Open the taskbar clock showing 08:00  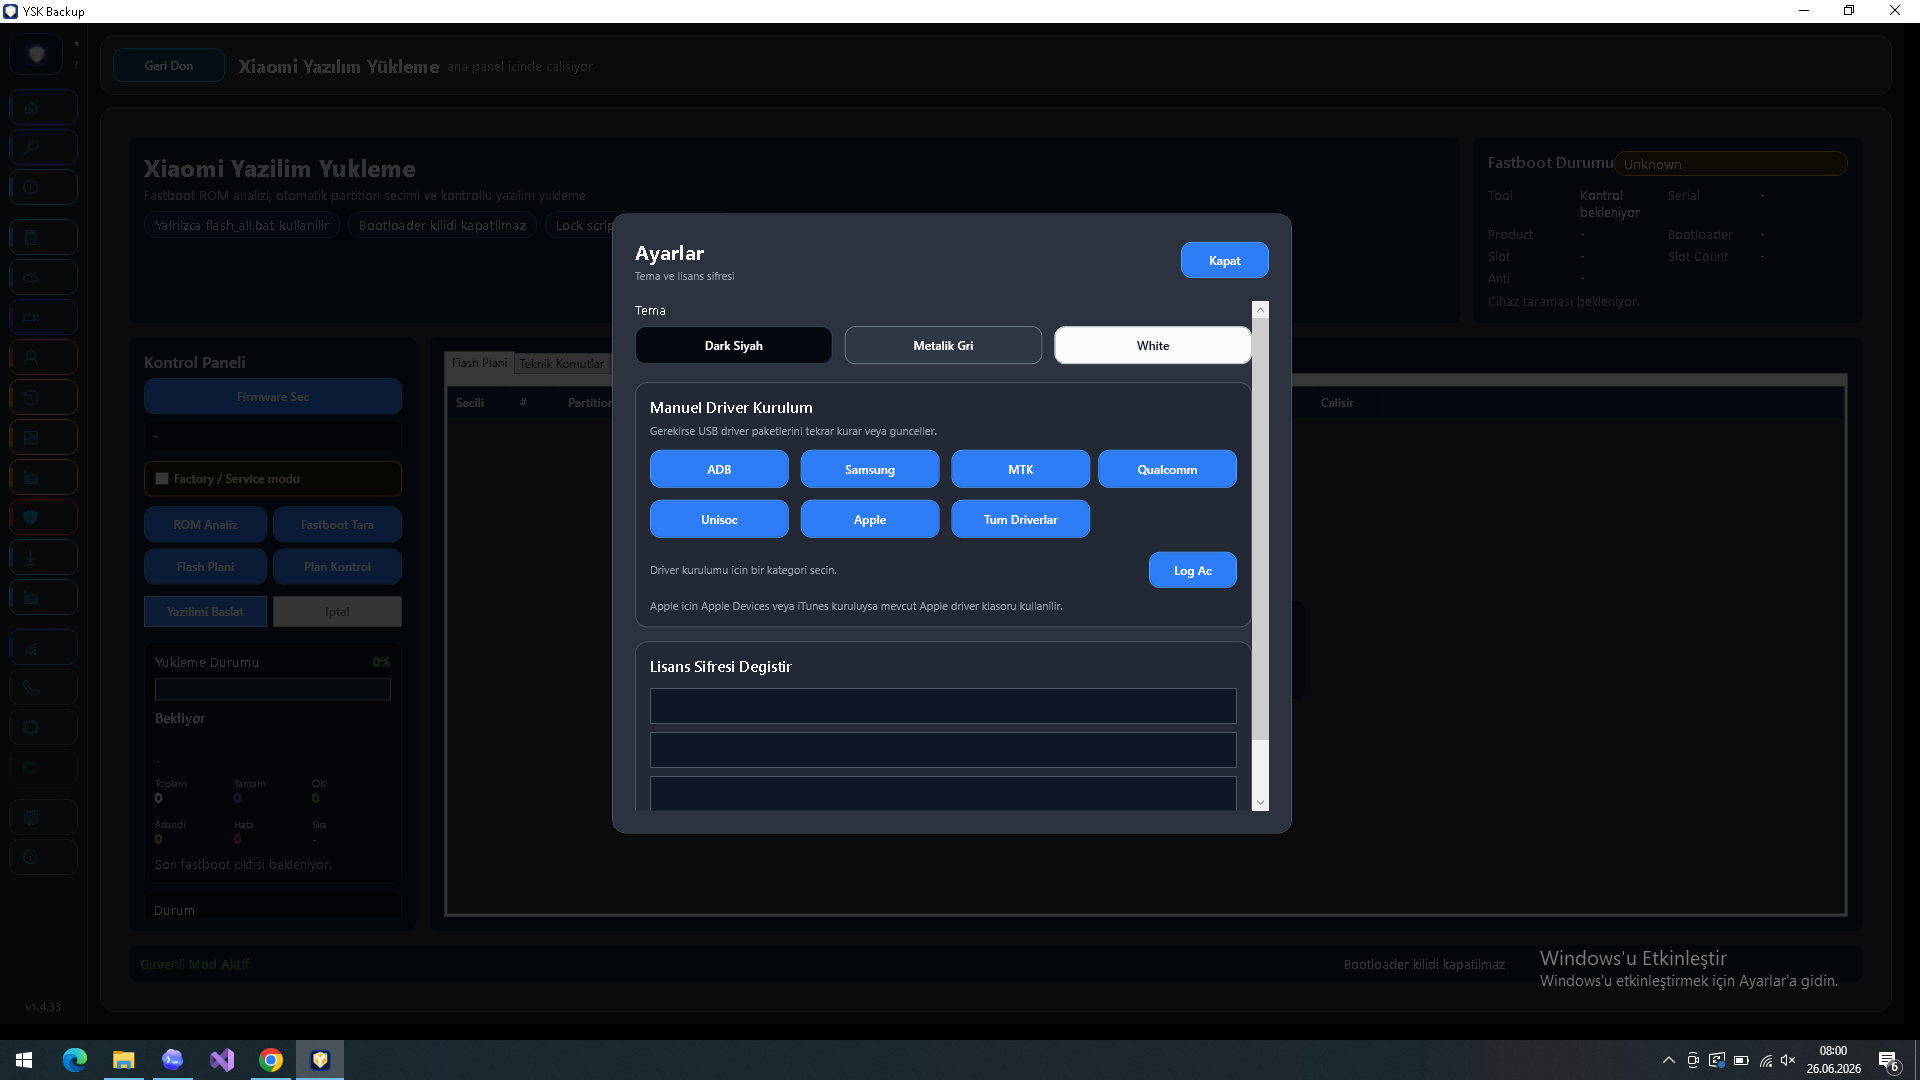click(1834, 1060)
